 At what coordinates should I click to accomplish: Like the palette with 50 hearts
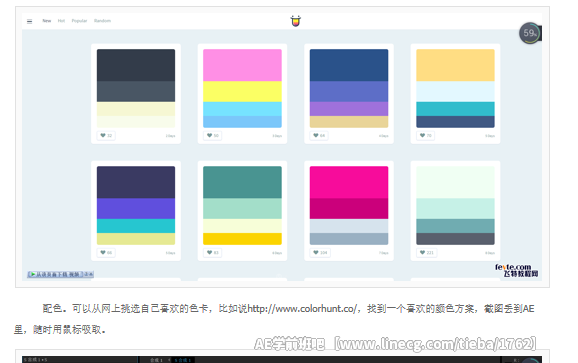click(x=213, y=136)
